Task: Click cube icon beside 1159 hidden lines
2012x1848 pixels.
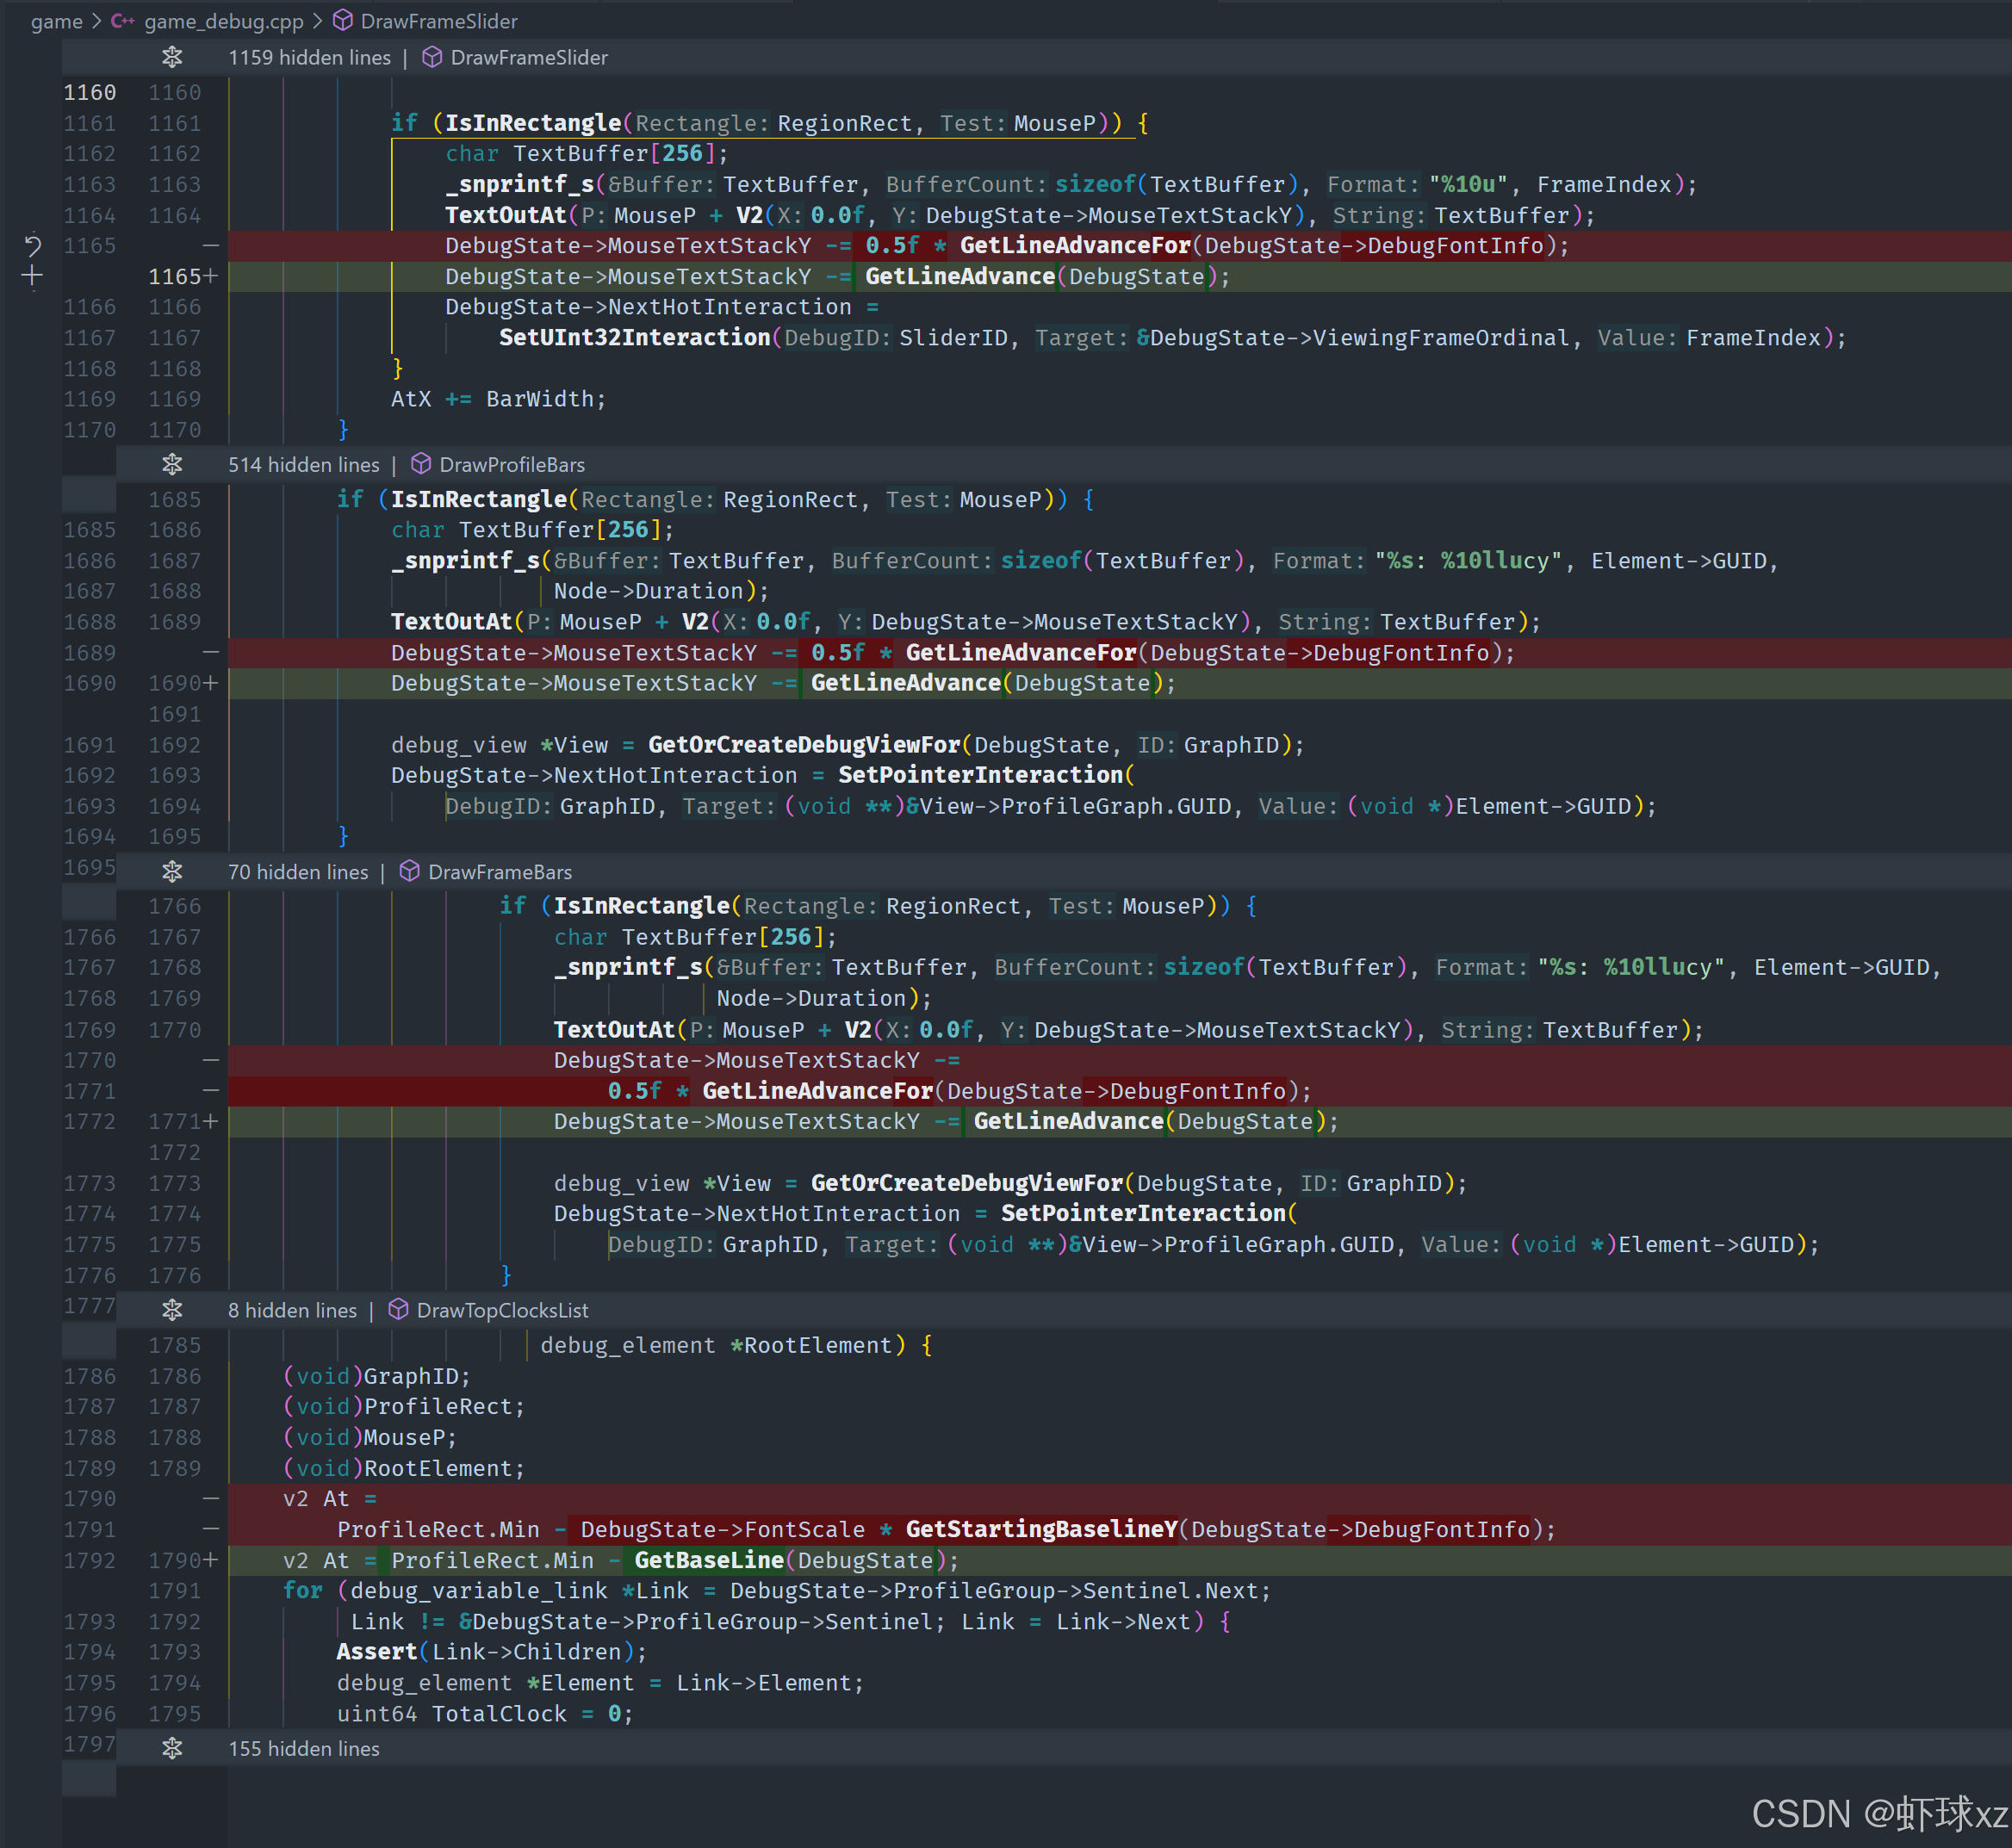Action: 432,57
